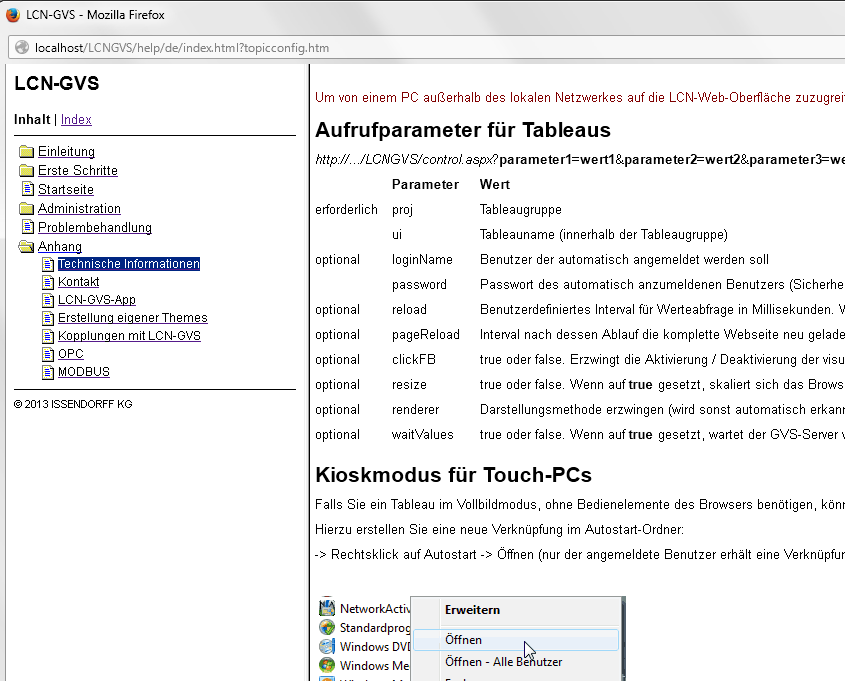Click the document icon beside MODBUS
The image size is (845, 681).
pos(48,372)
